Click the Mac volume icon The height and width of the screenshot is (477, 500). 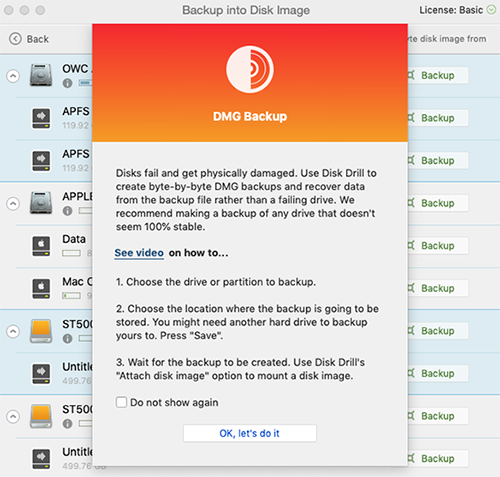click(41, 289)
